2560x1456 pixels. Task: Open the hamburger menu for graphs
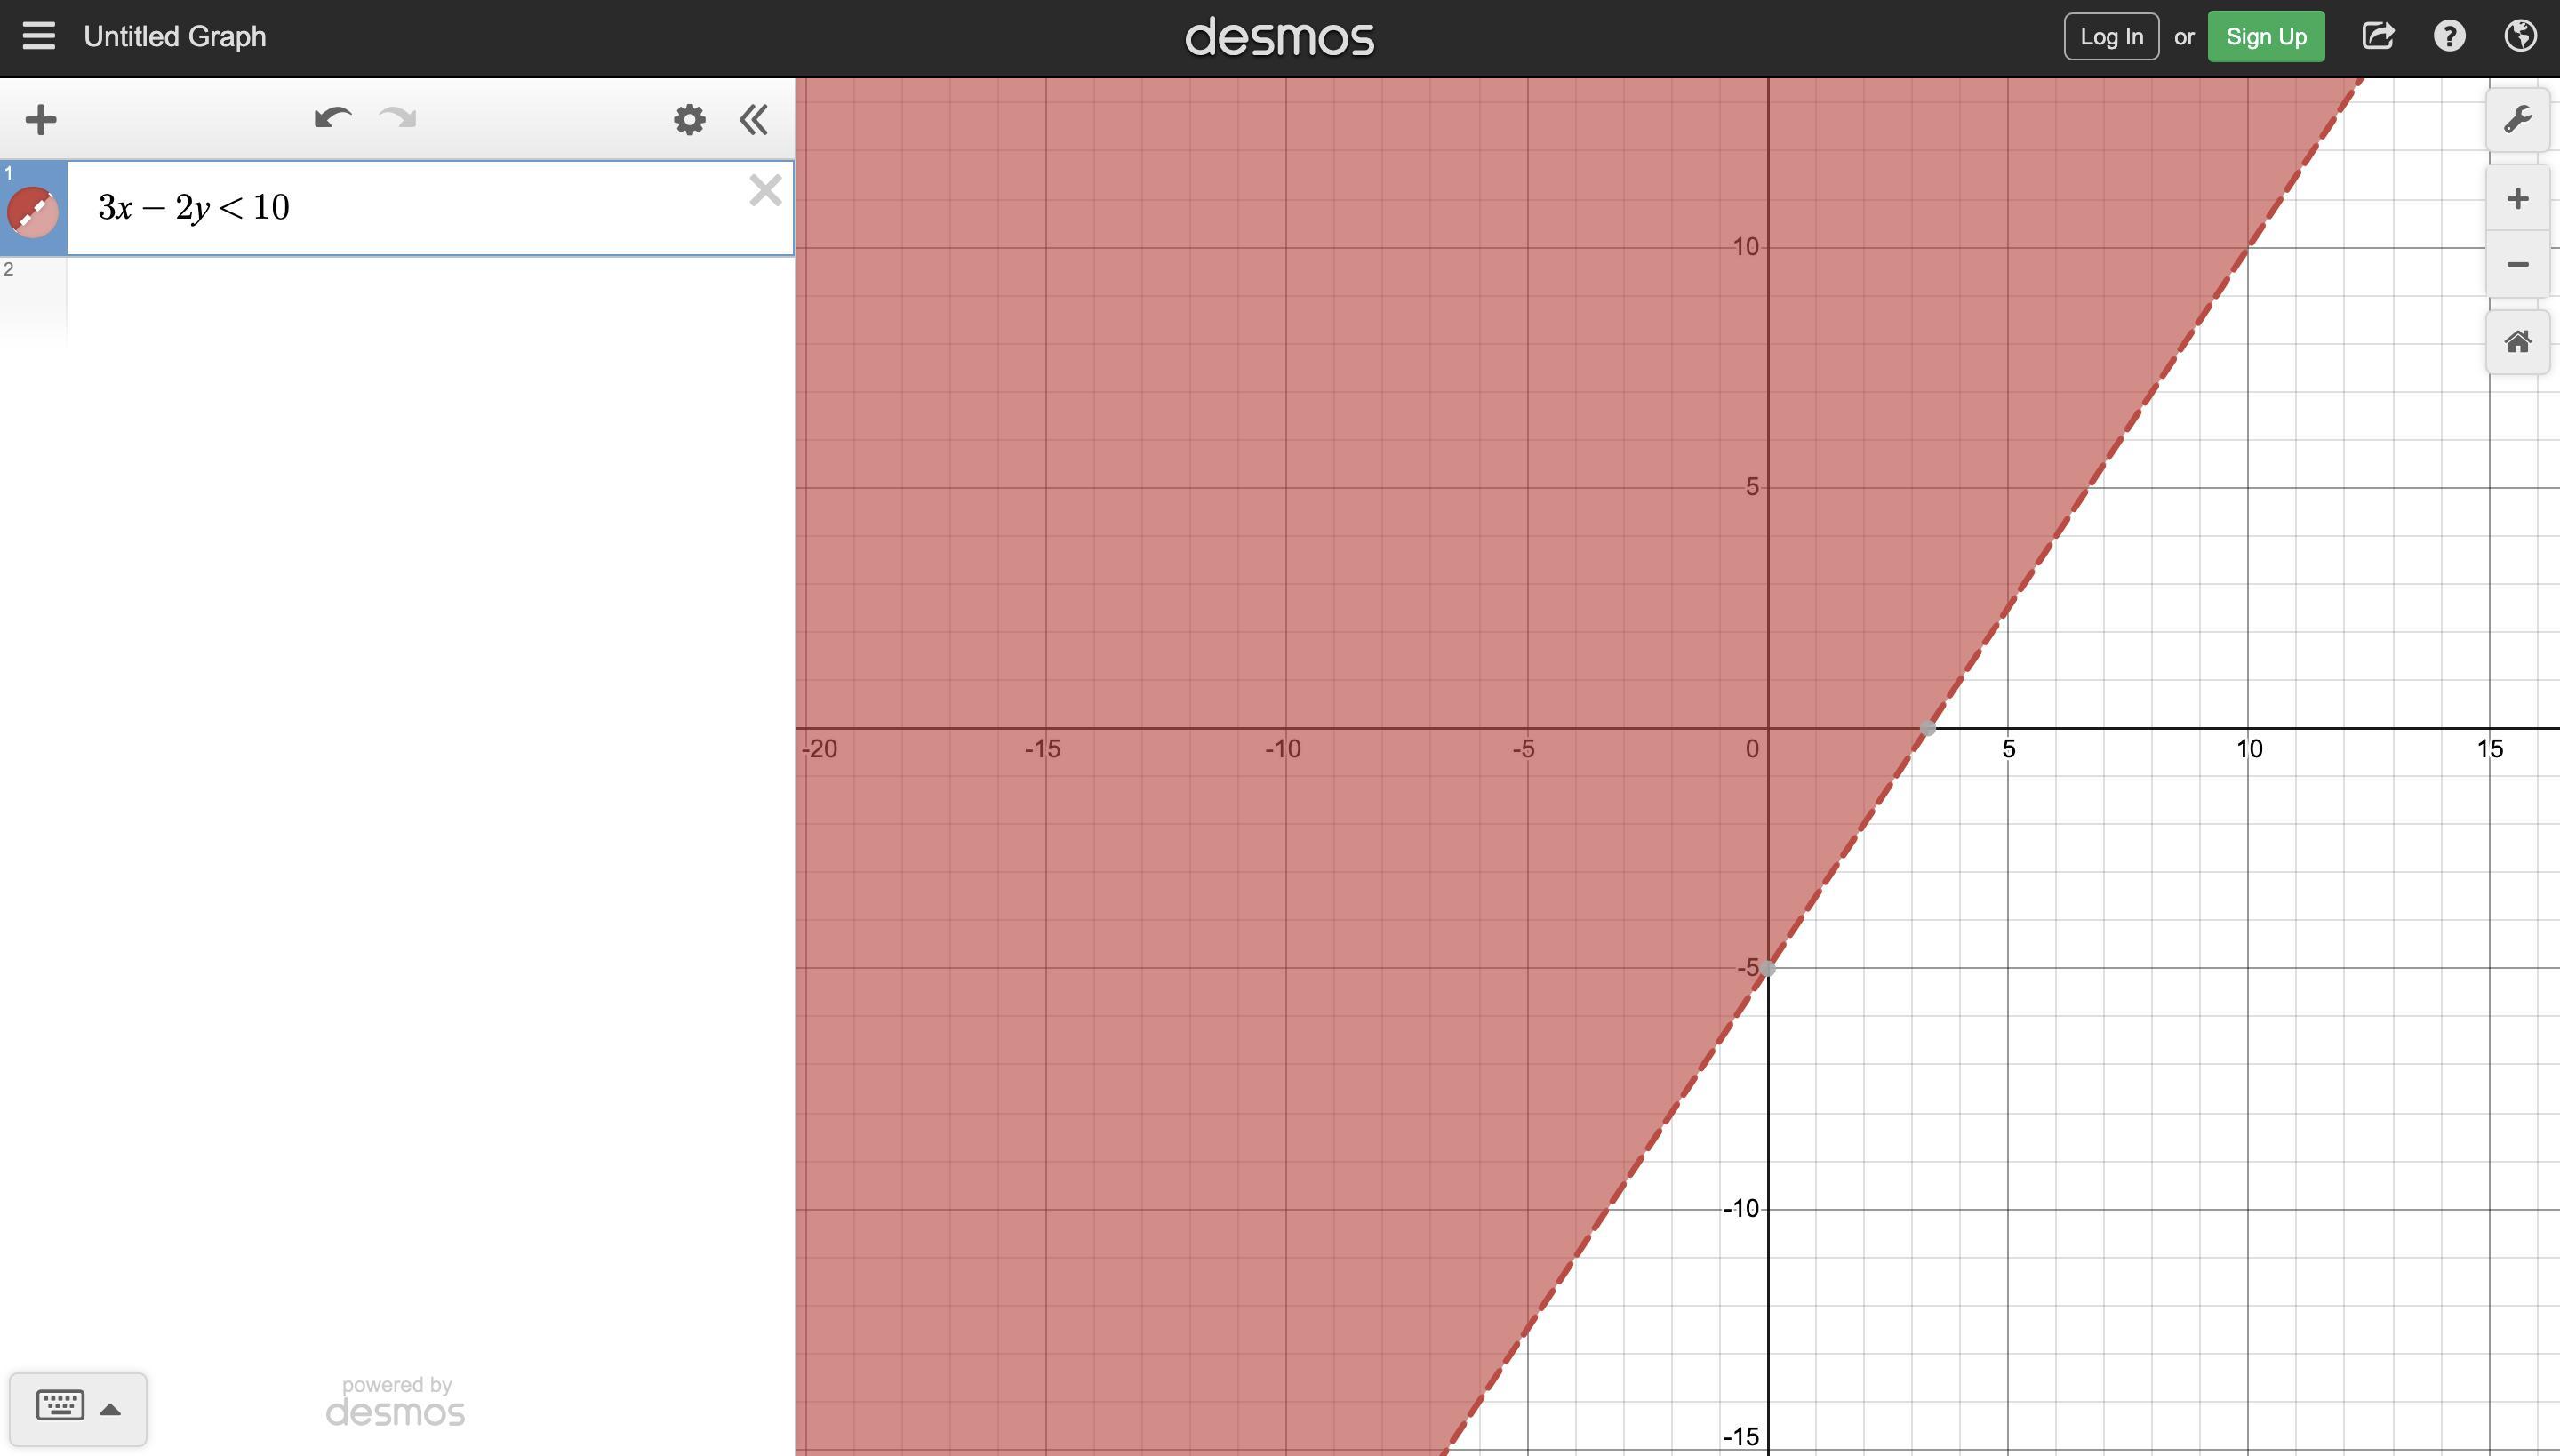coord(38,37)
